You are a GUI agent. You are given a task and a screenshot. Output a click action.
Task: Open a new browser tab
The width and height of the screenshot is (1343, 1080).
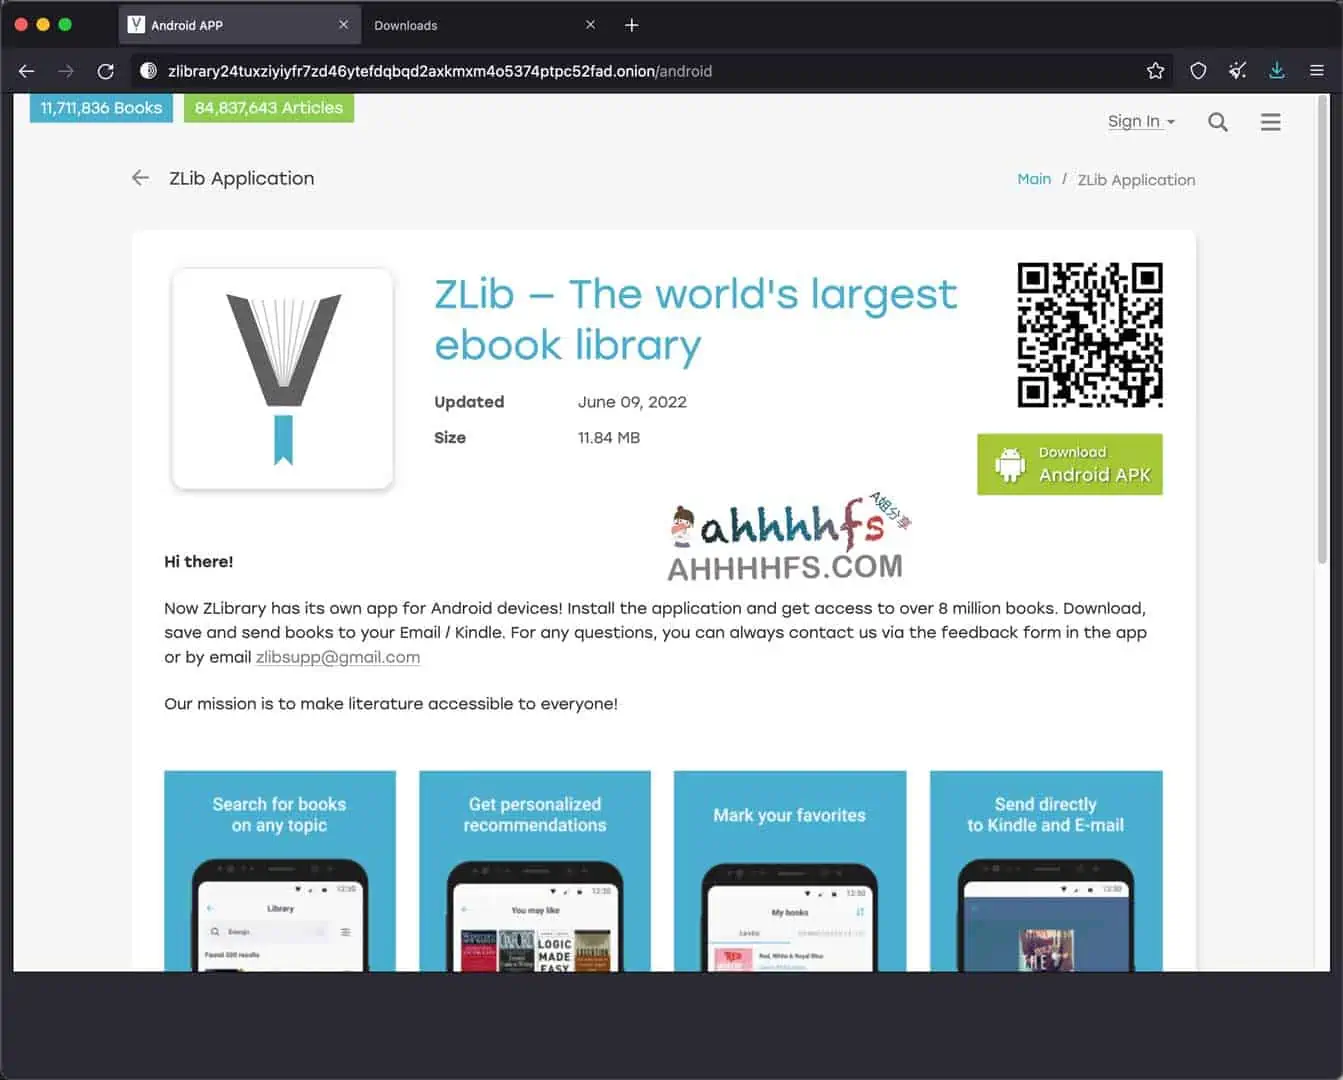pos(631,25)
